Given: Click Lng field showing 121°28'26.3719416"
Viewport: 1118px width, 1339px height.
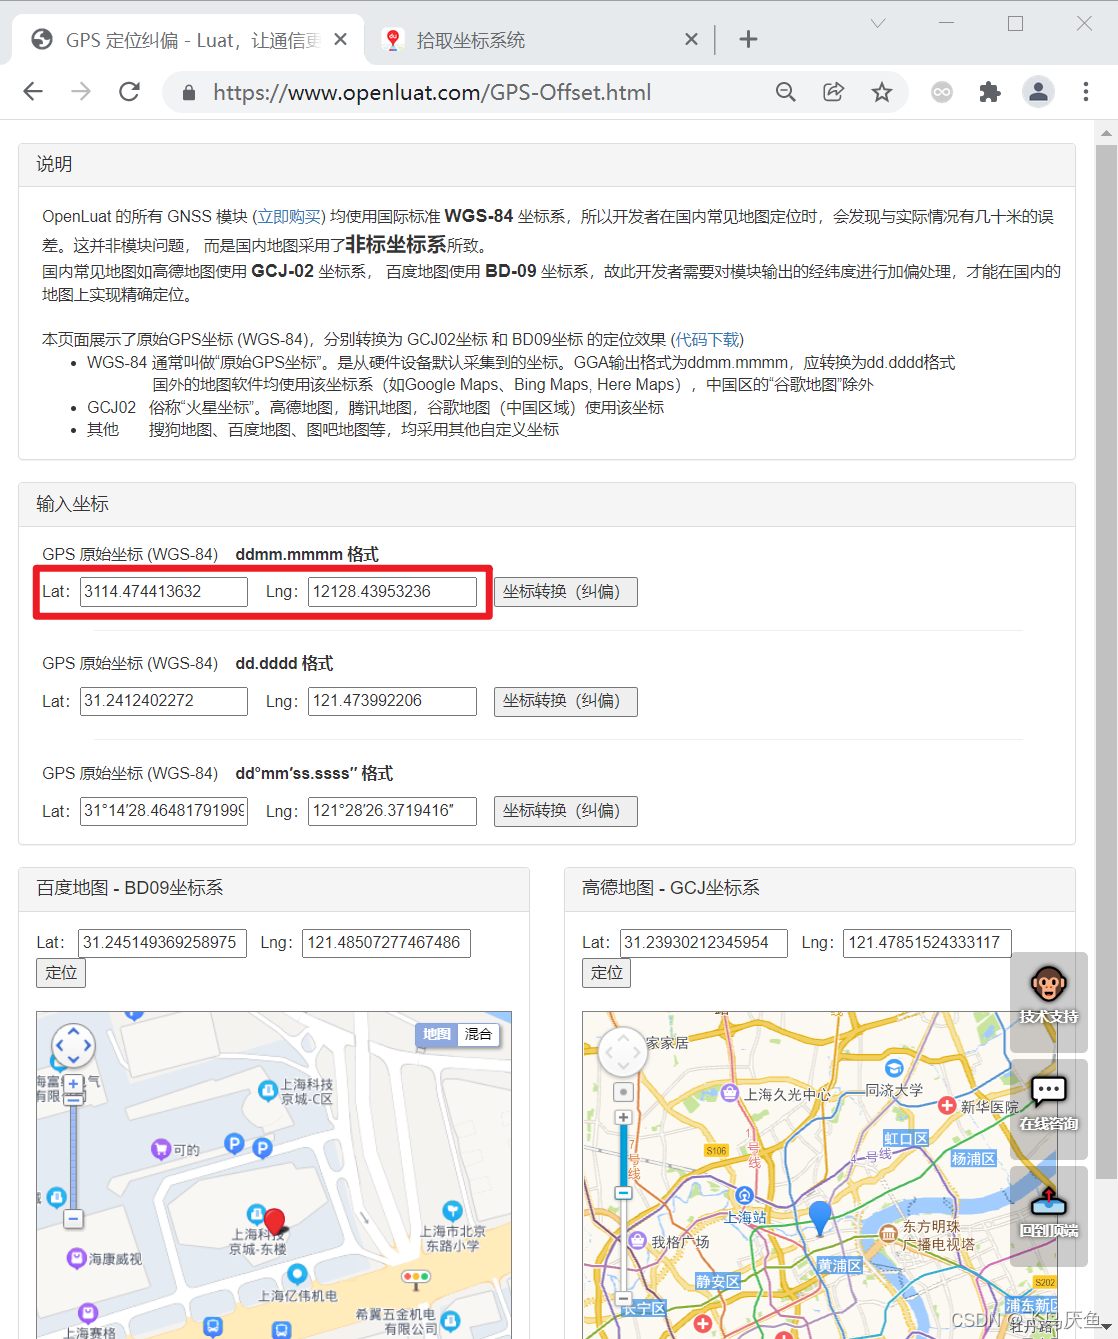Looking at the screenshot, I should 392,811.
